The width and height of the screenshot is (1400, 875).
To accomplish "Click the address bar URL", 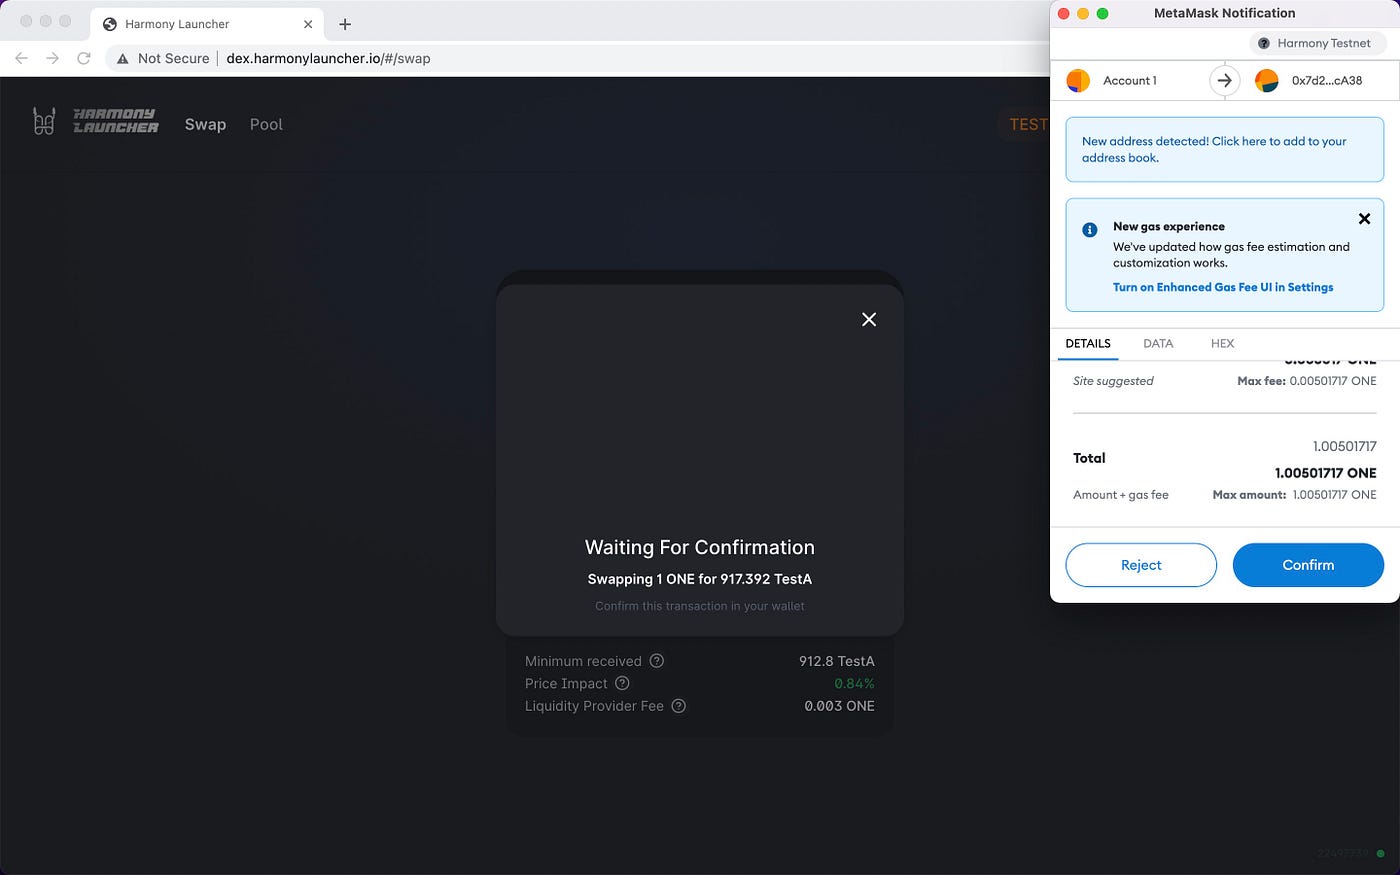I will pos(328,58).
